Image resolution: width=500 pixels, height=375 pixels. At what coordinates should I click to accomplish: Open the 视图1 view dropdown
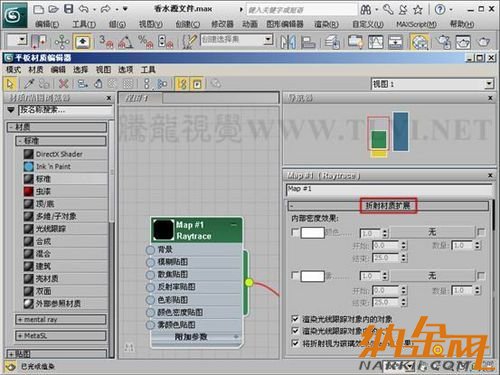click(x=489, y=84)
